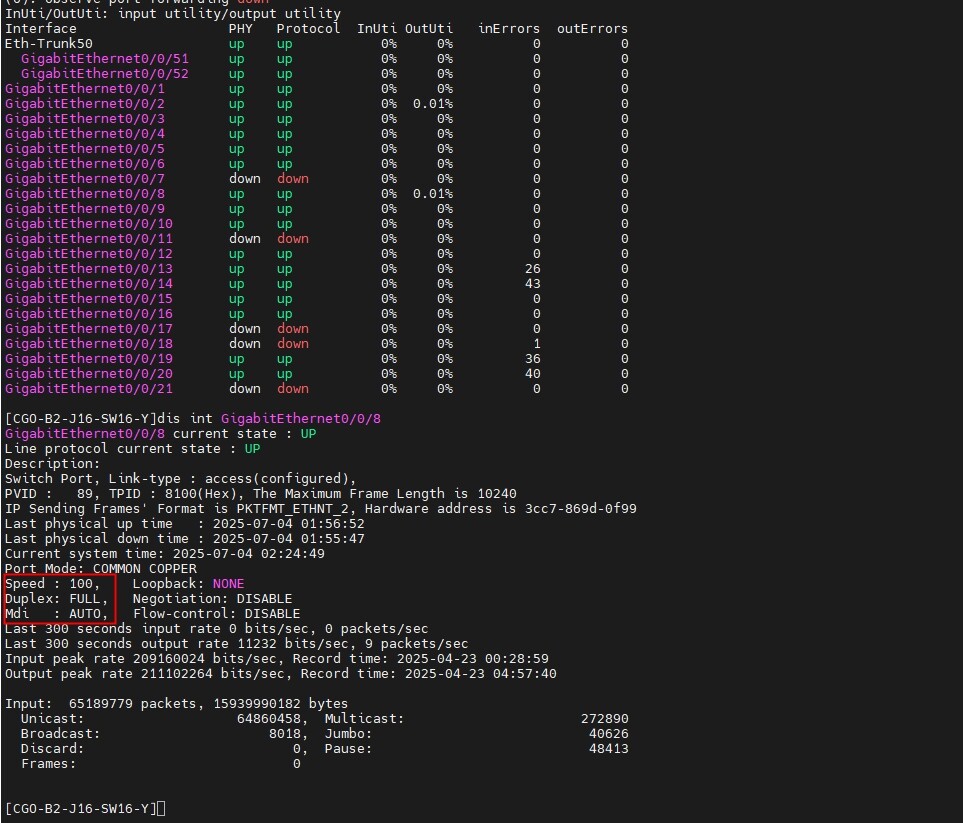Click the GigabitEthernet0/0/14 table row name
Viewport: 963px width, 823px height.
tap(88, 284)
